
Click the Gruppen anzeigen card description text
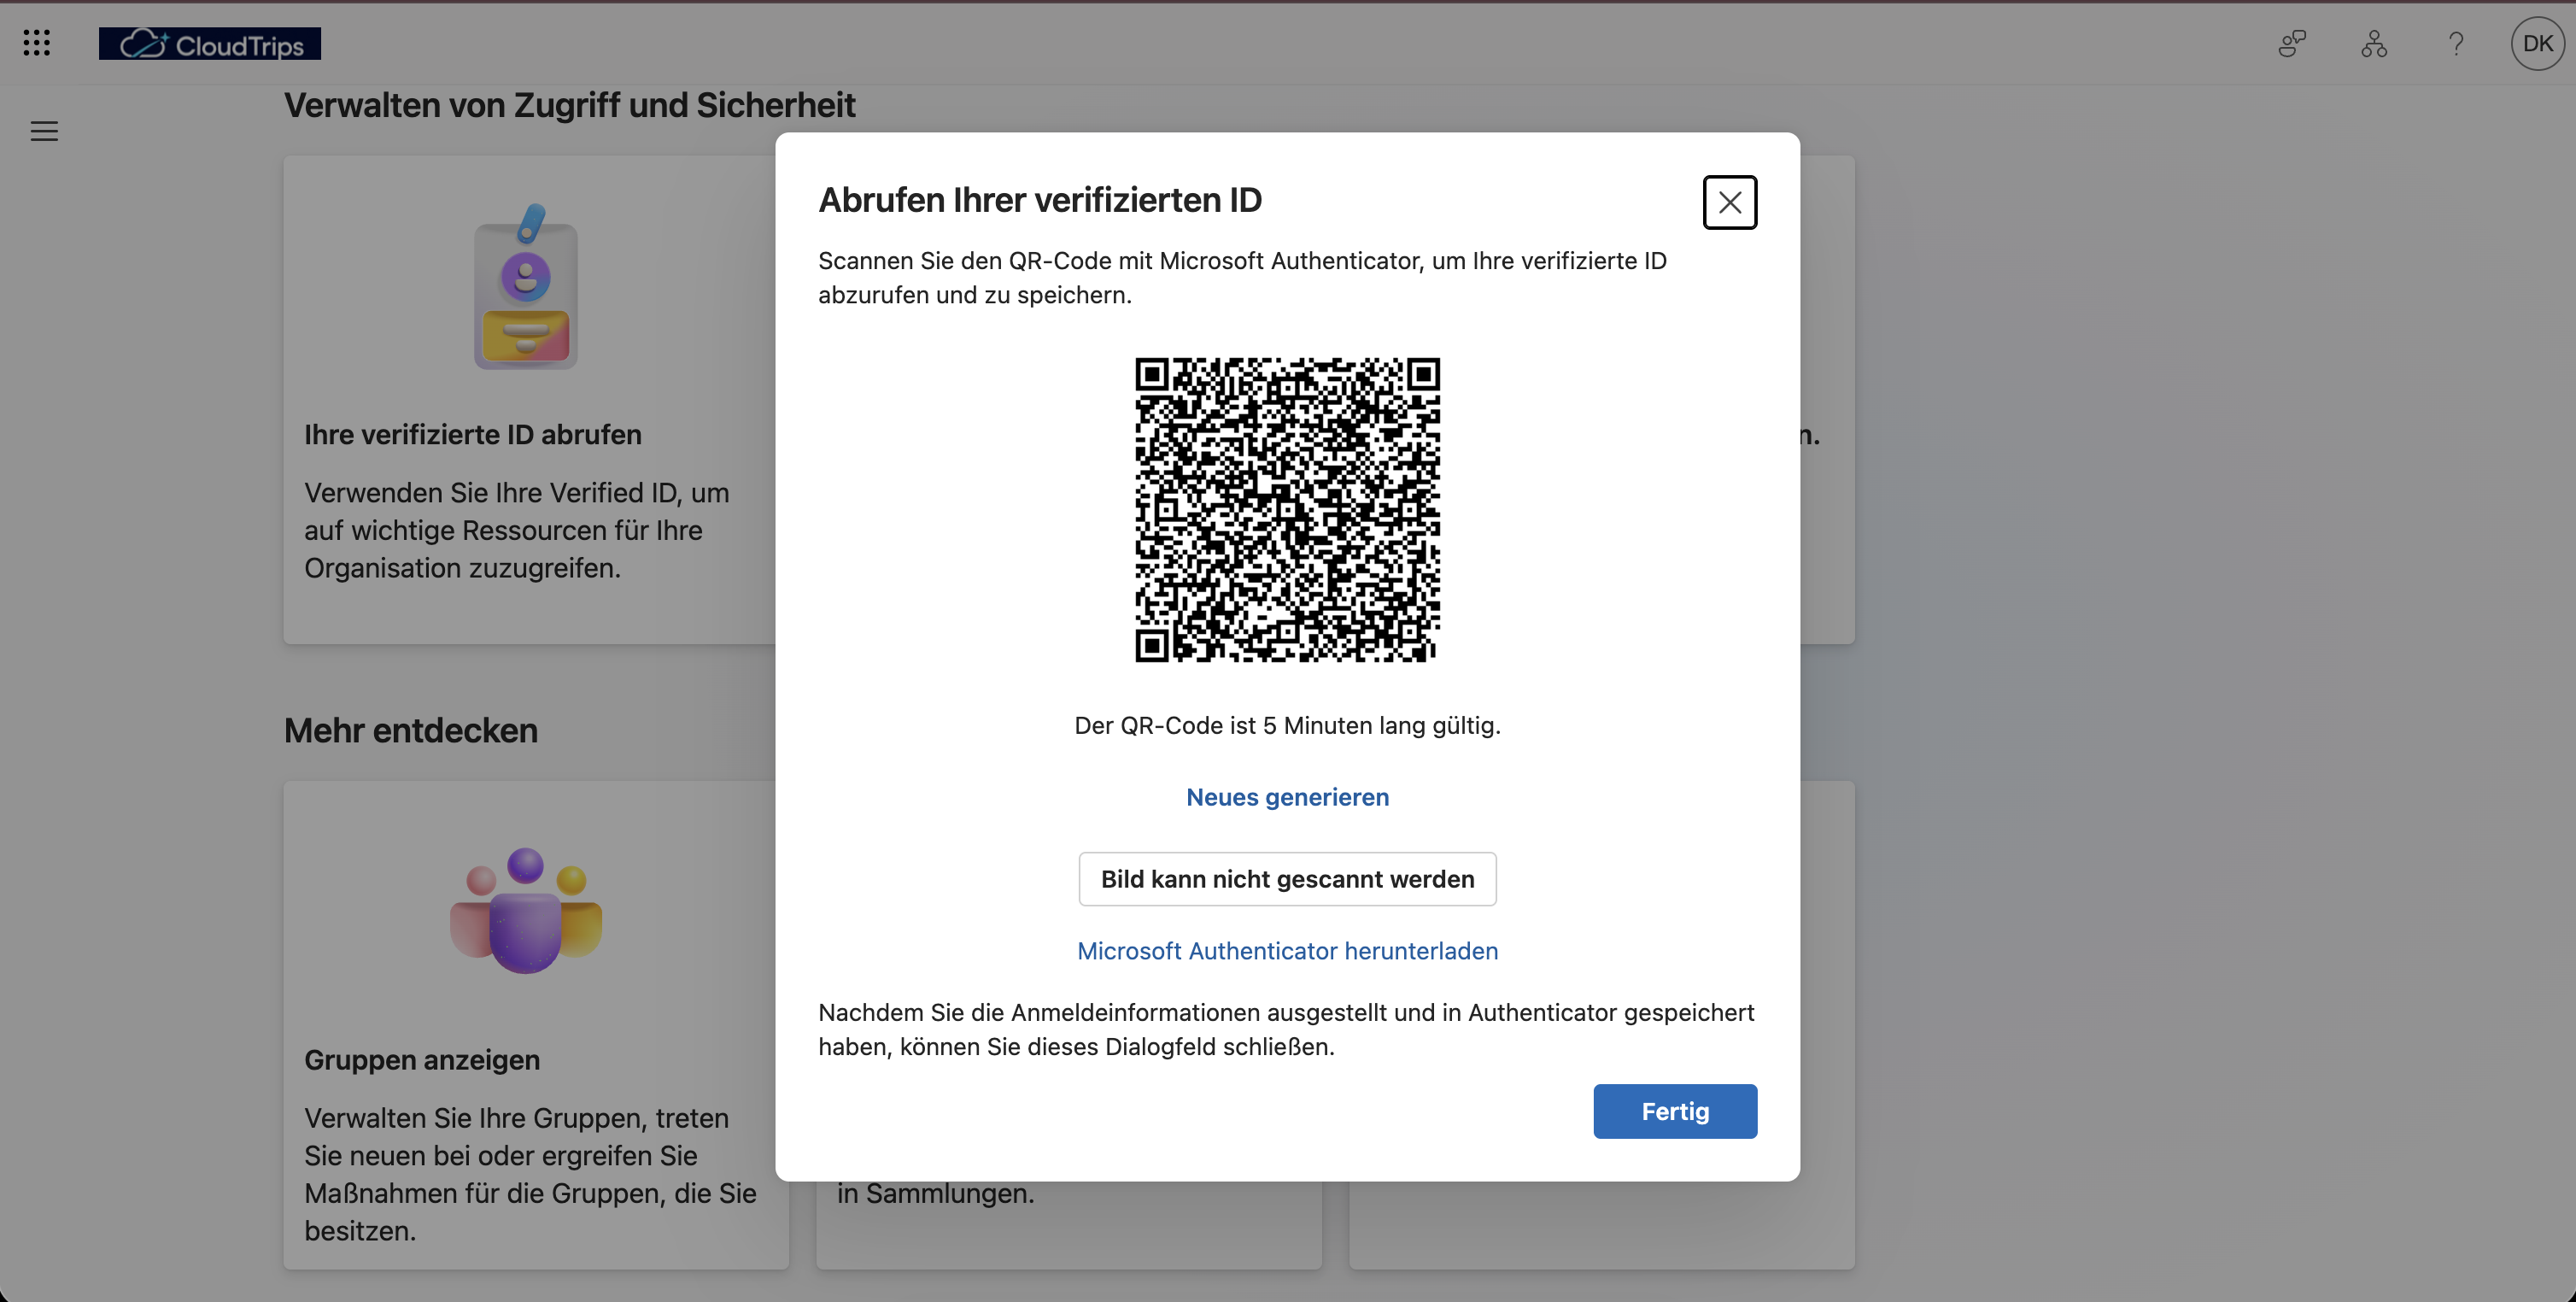click(531, 1174)
